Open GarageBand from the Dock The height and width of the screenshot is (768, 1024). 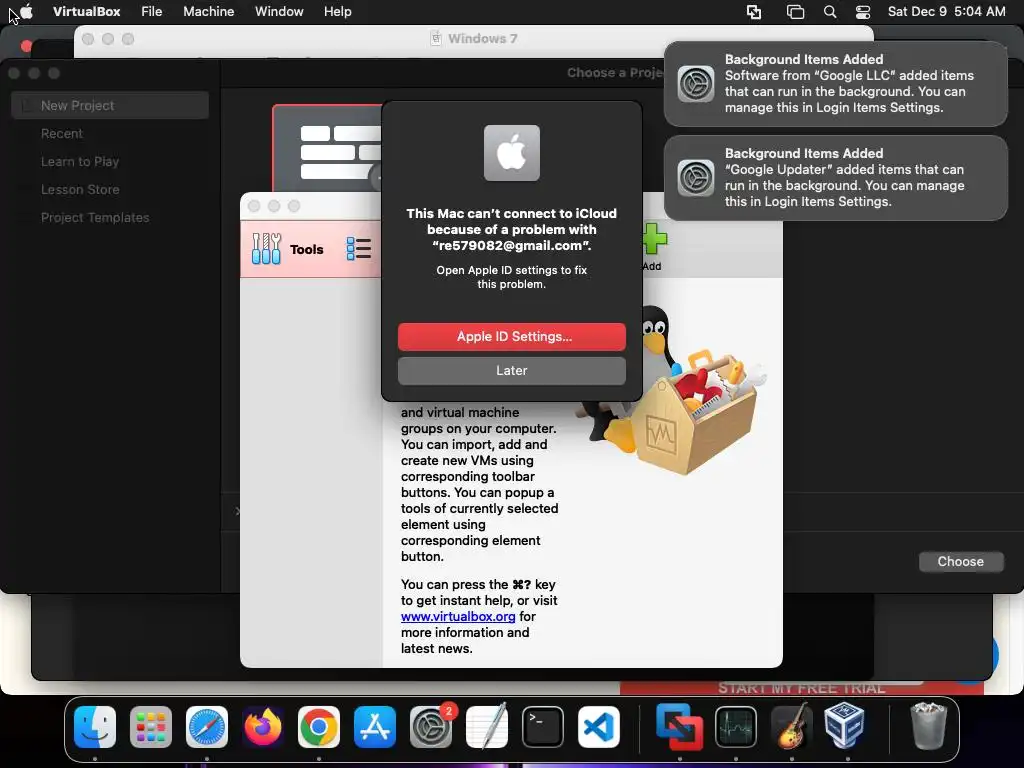(x=792, y=727)
